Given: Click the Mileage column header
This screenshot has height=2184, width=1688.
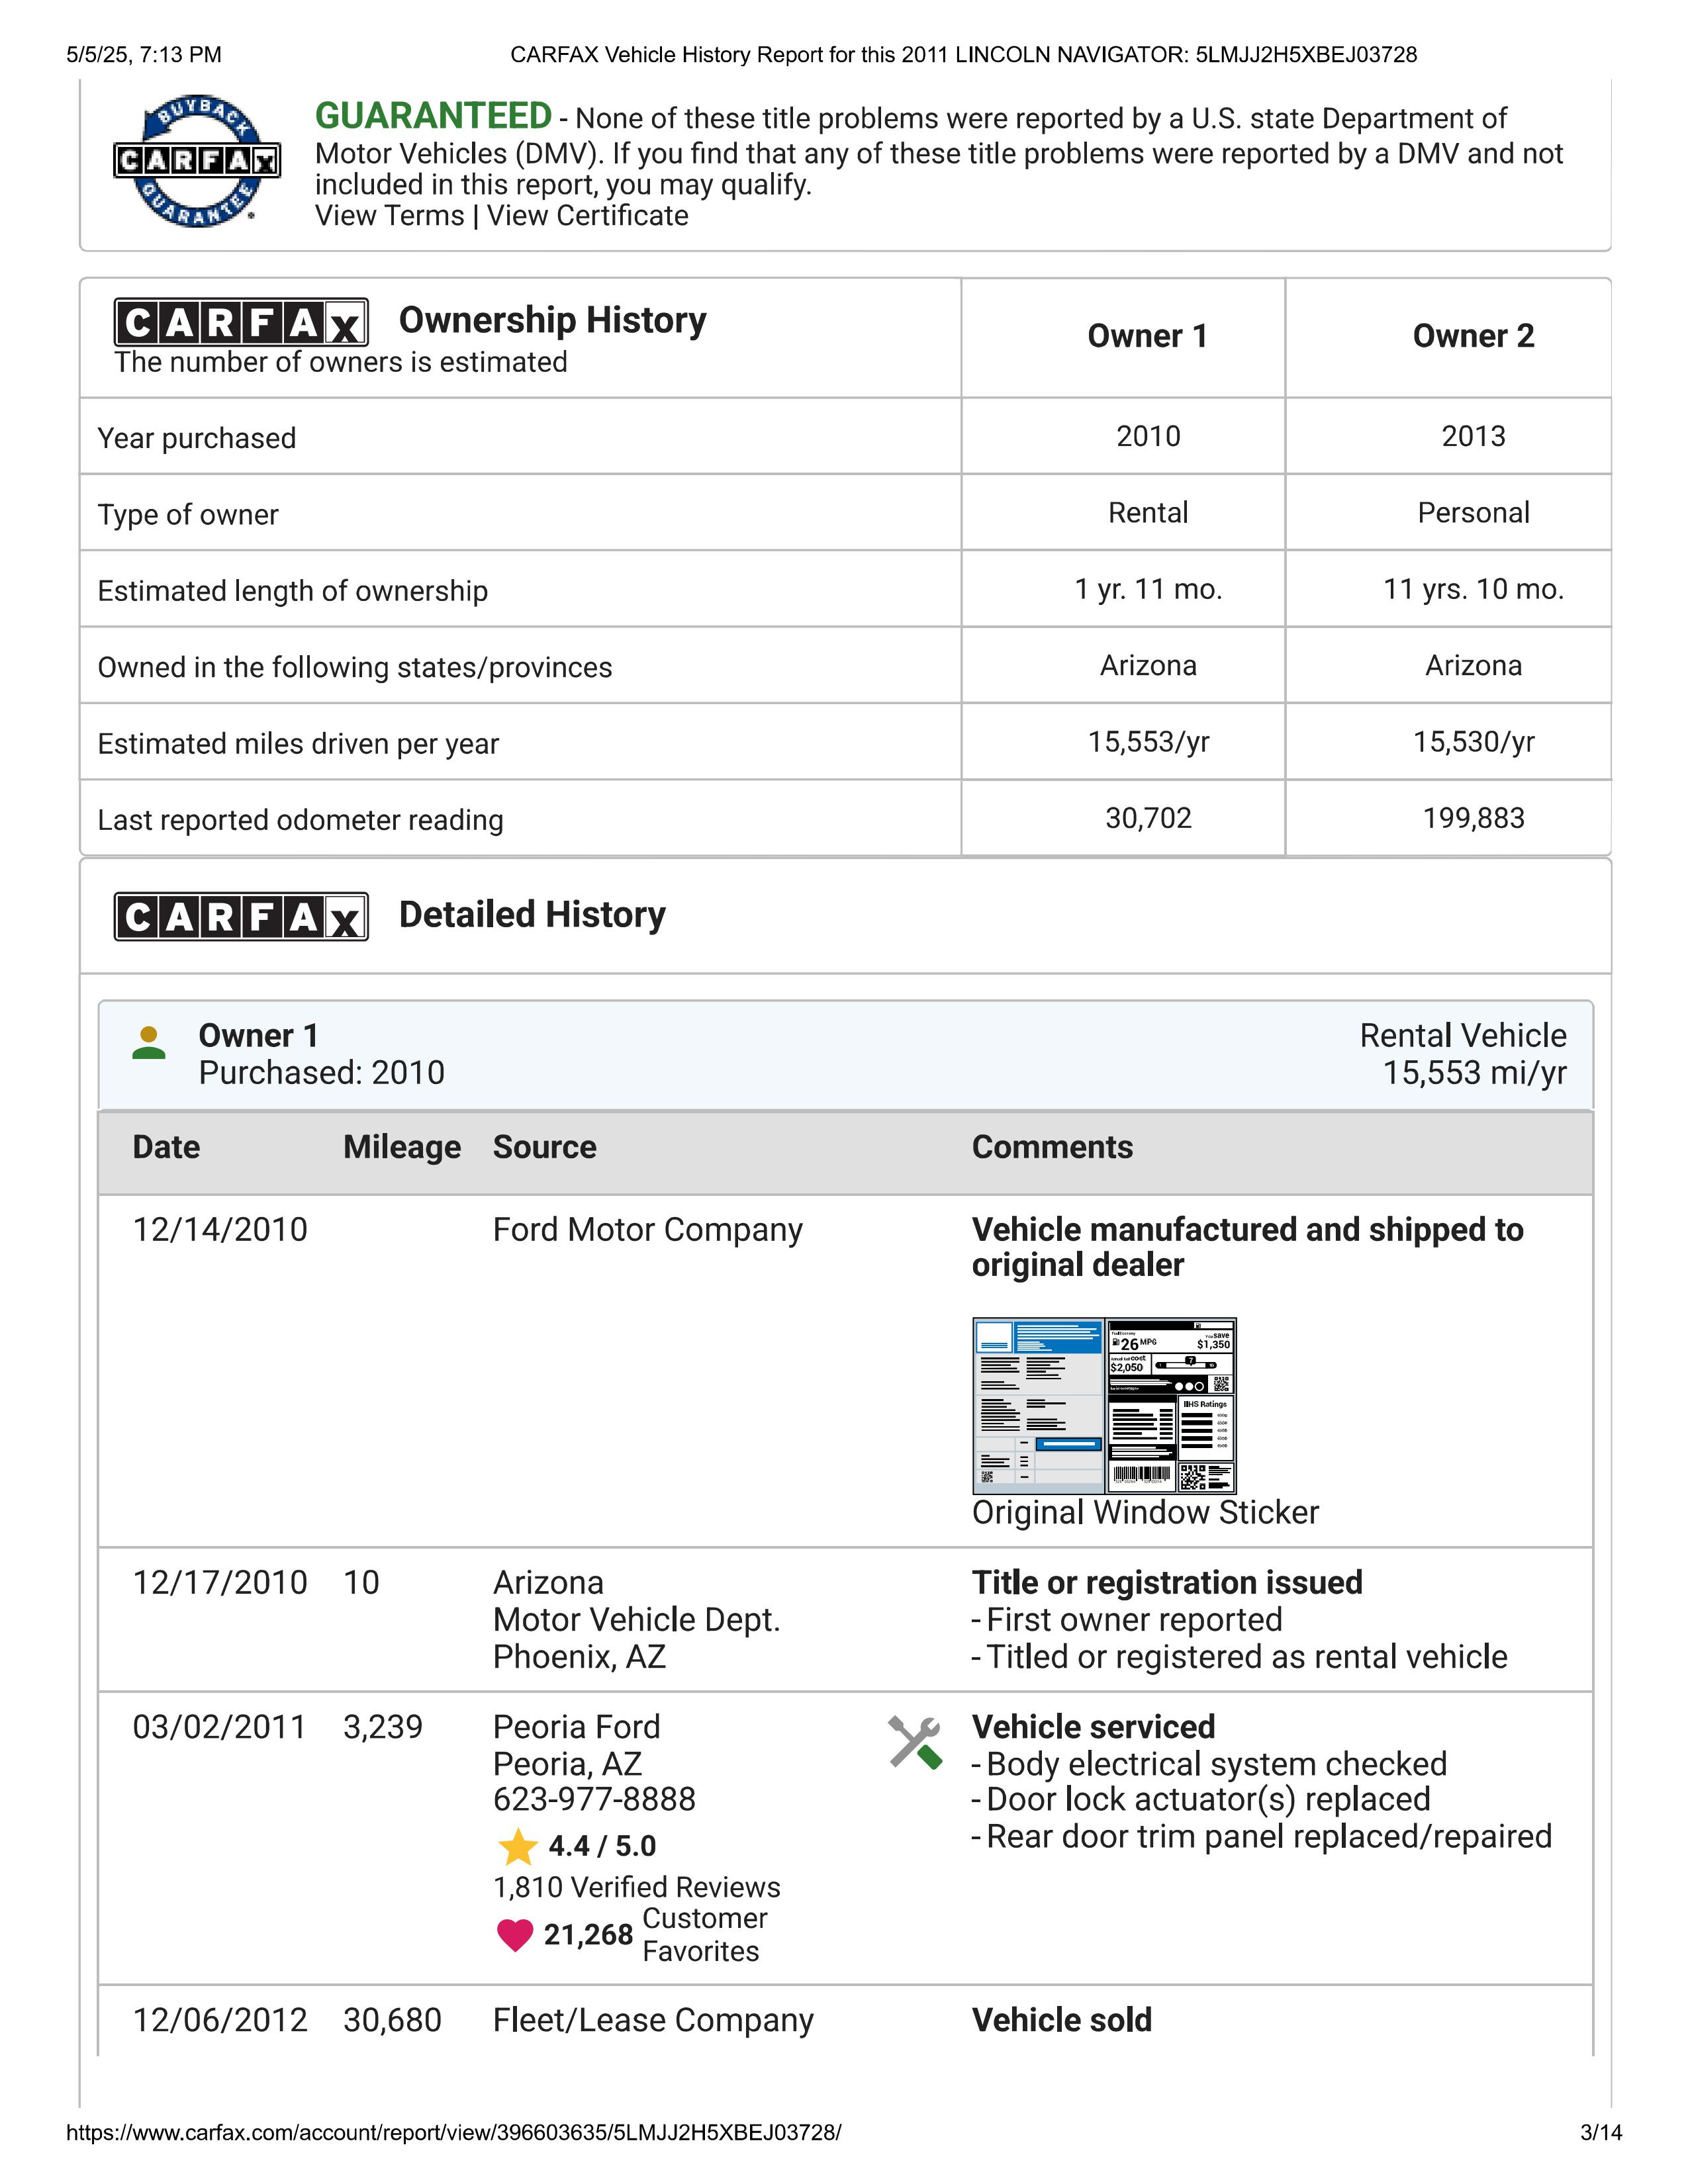Looking at the screenshot, I should click(402, 1147).
